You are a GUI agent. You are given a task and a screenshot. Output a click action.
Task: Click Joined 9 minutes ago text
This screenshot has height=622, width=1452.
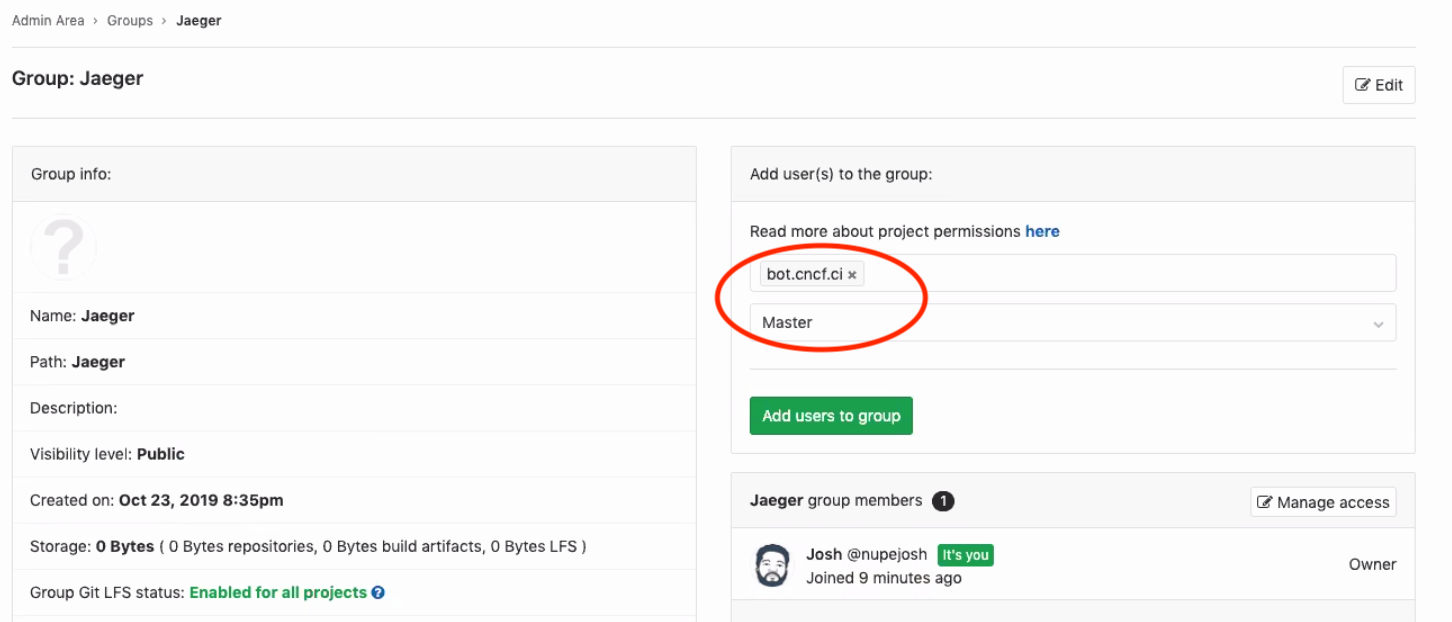pyautogui.click(x=884, y=577)
